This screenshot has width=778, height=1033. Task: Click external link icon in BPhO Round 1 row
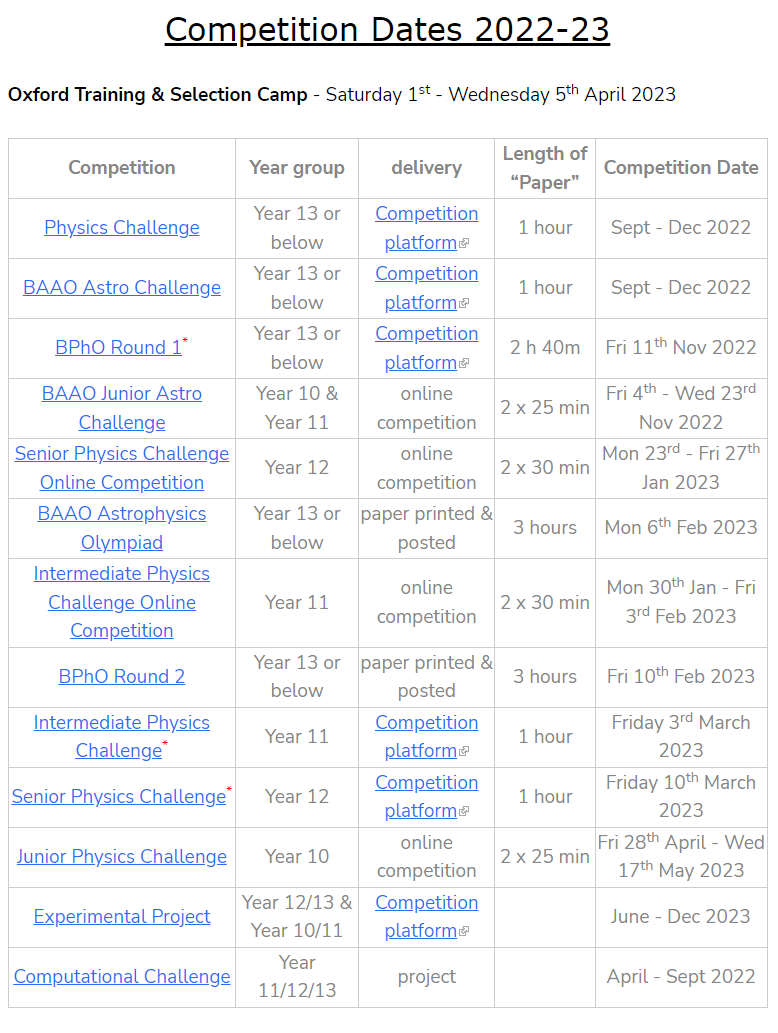coord(464,364)
